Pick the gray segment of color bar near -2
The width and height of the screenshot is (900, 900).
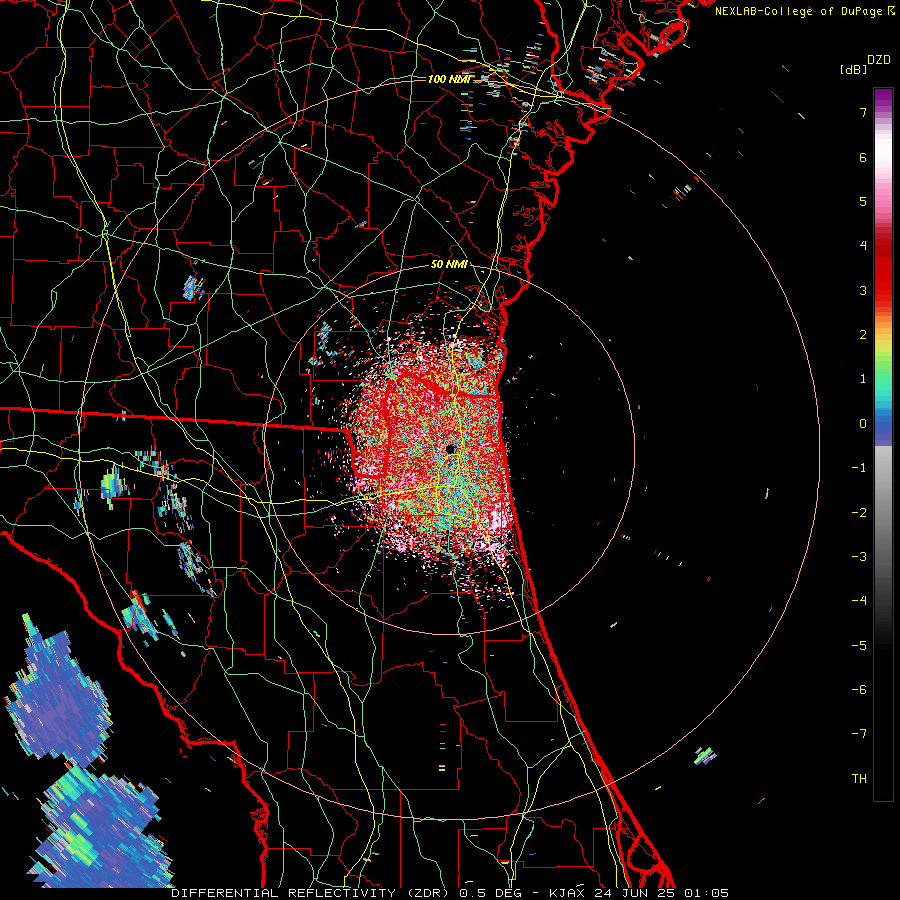(x=883, y=513)
